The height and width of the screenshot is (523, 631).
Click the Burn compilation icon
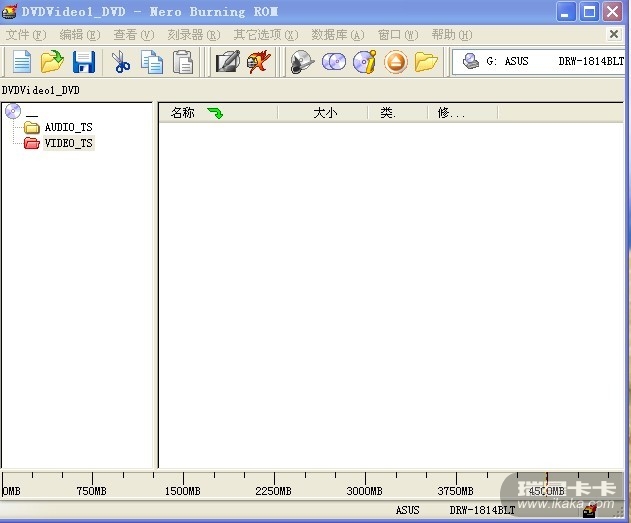click(x=259, y=62)
